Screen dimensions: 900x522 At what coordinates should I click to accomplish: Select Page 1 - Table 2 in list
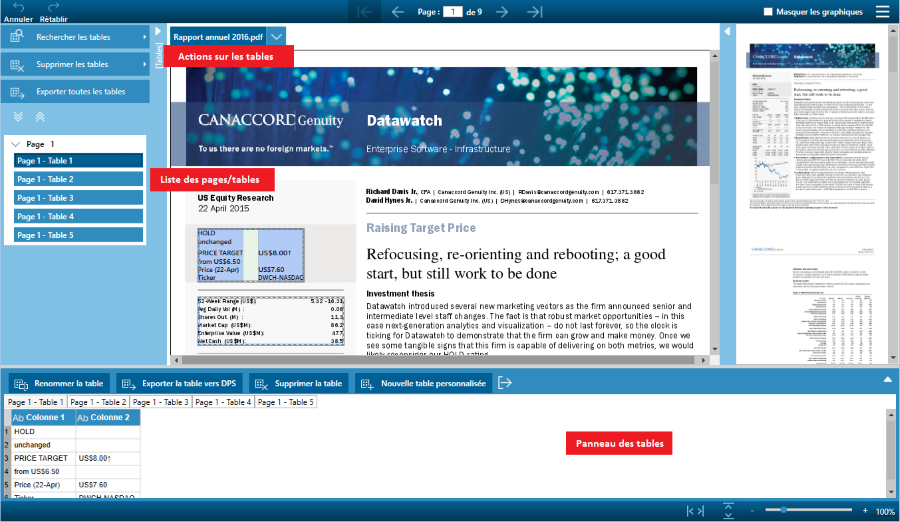point(78,179)
